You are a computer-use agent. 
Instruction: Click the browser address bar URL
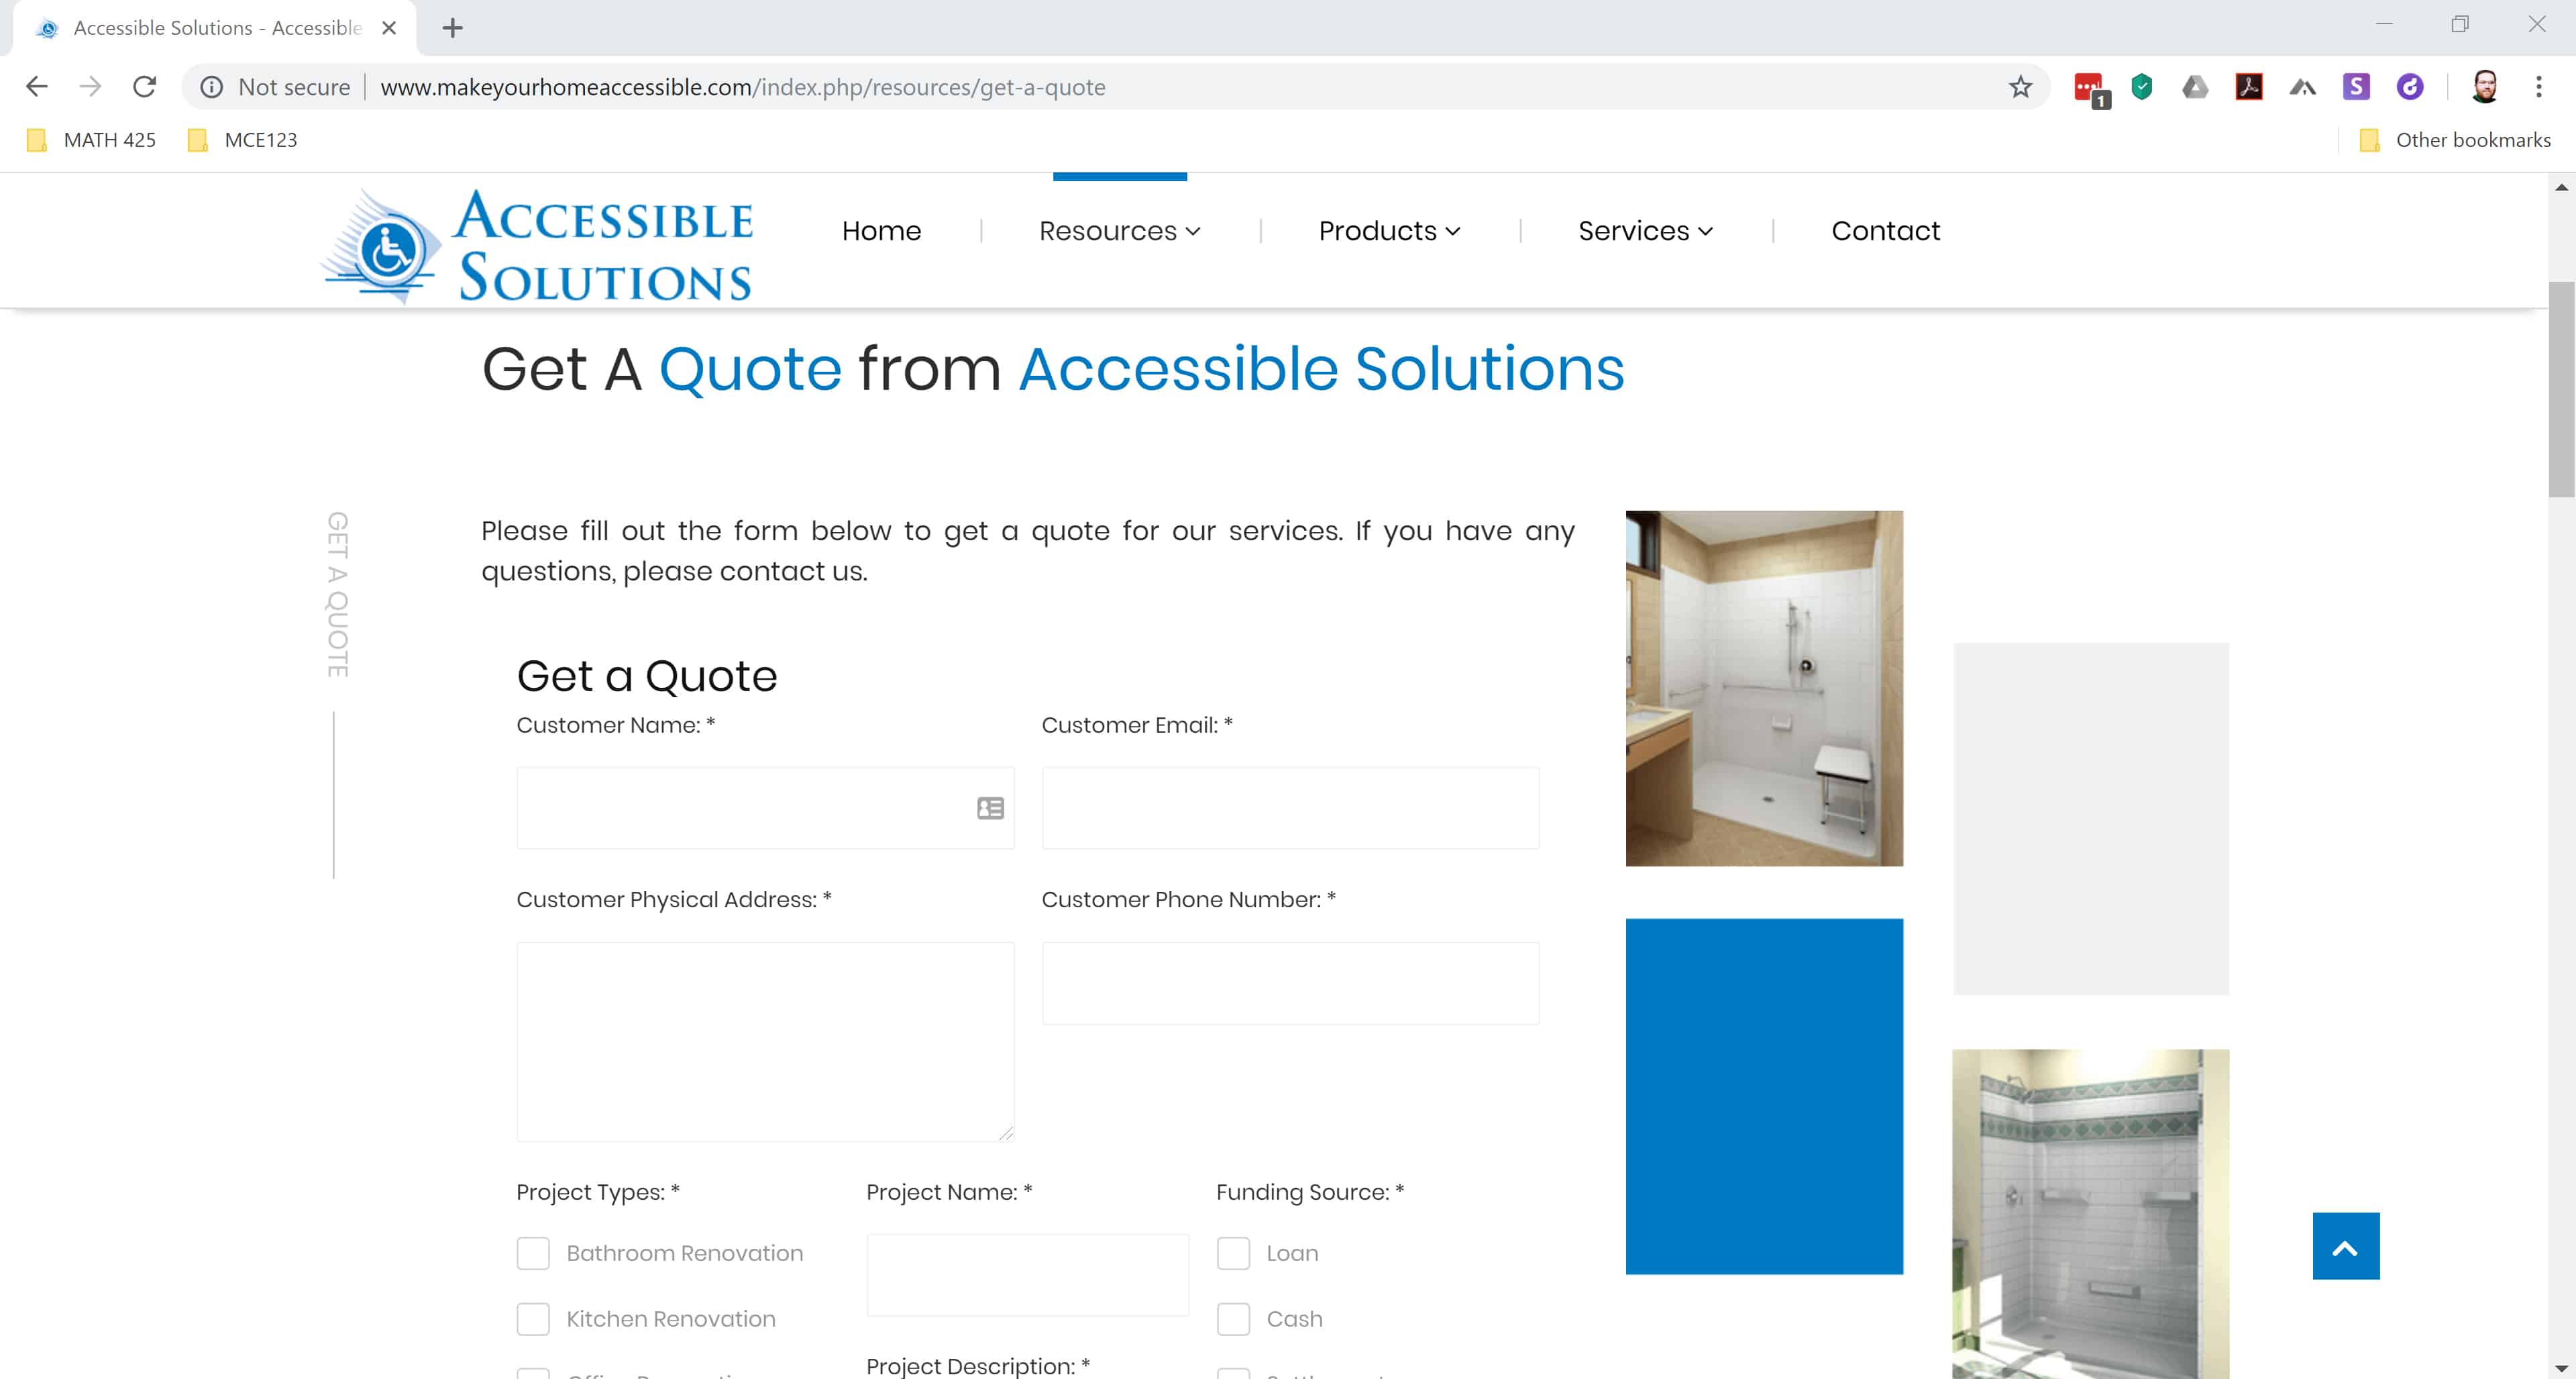pos(742,87)
